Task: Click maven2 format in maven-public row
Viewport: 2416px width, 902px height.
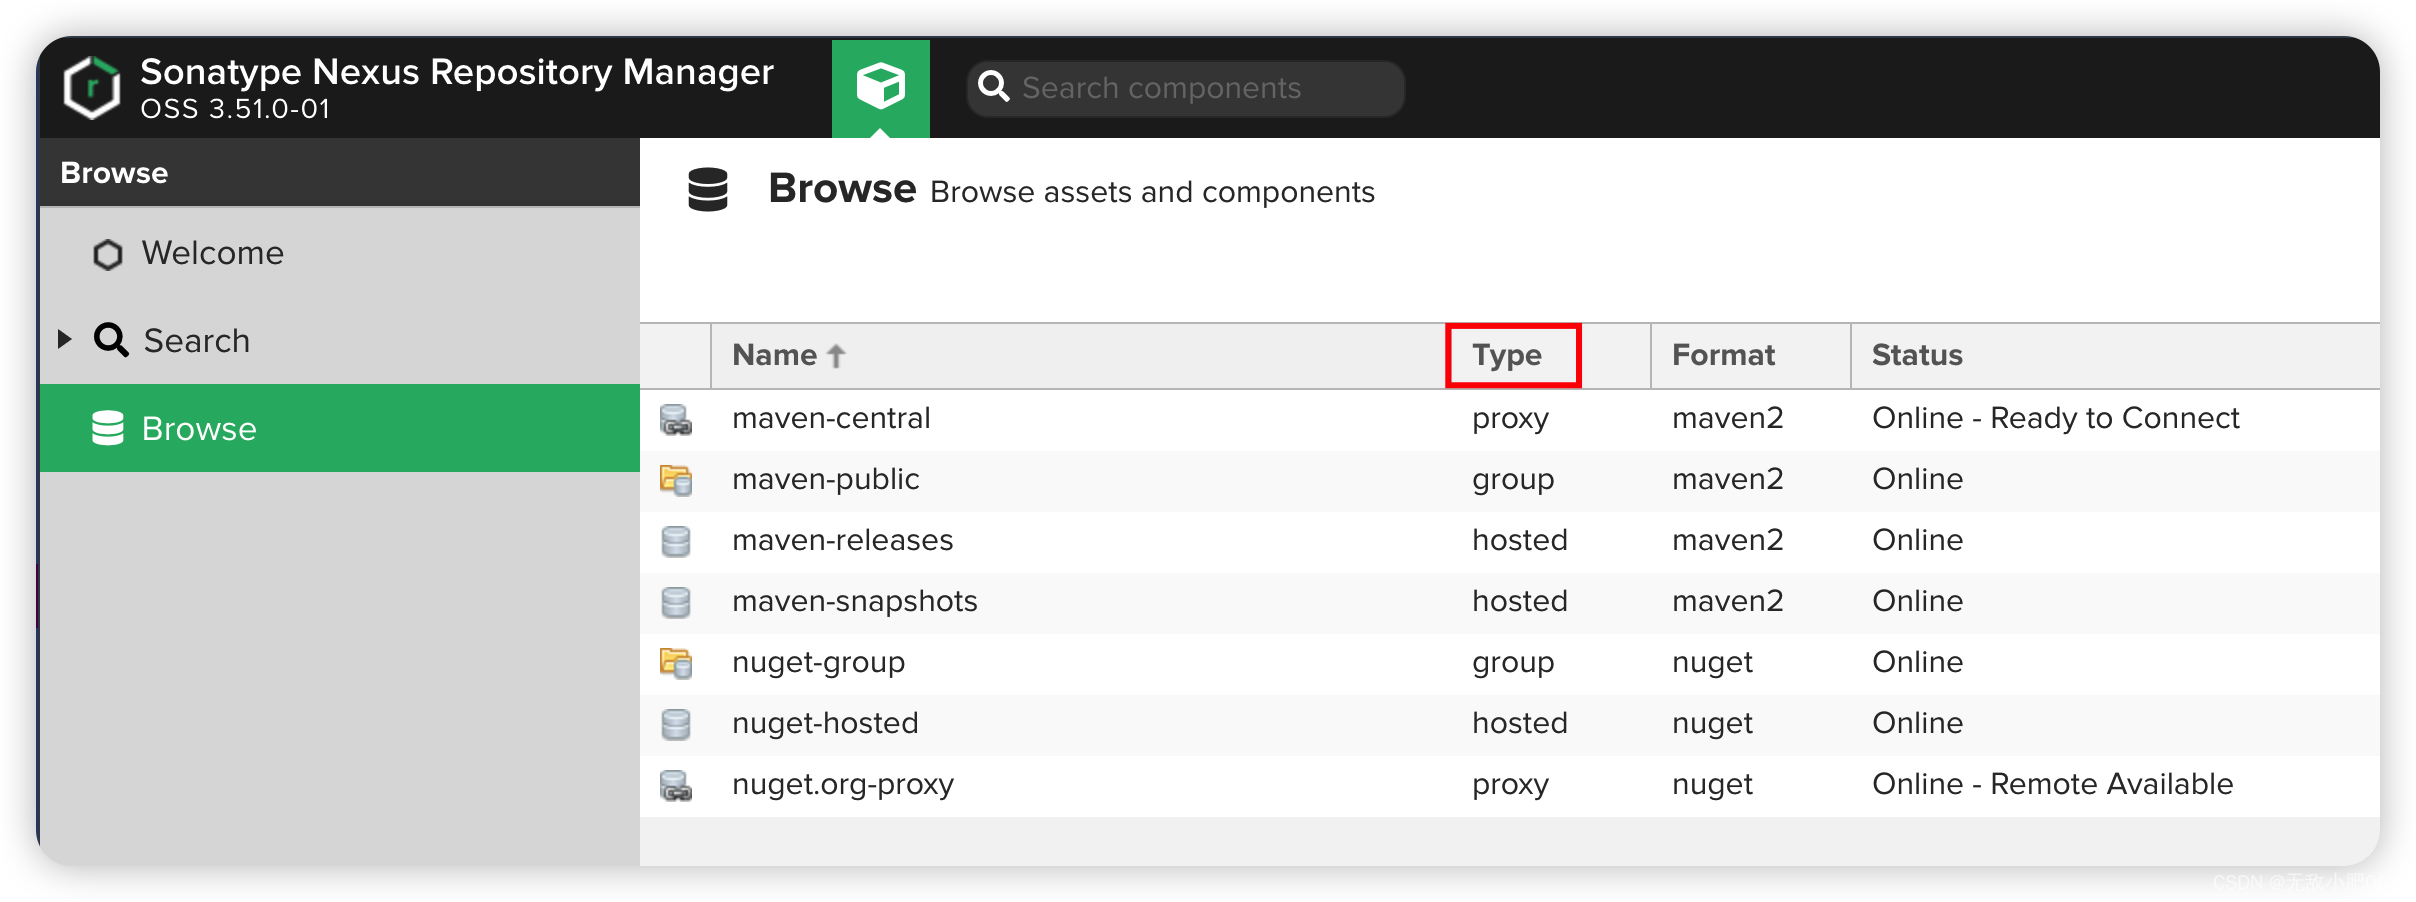Action: point(1727,479)
